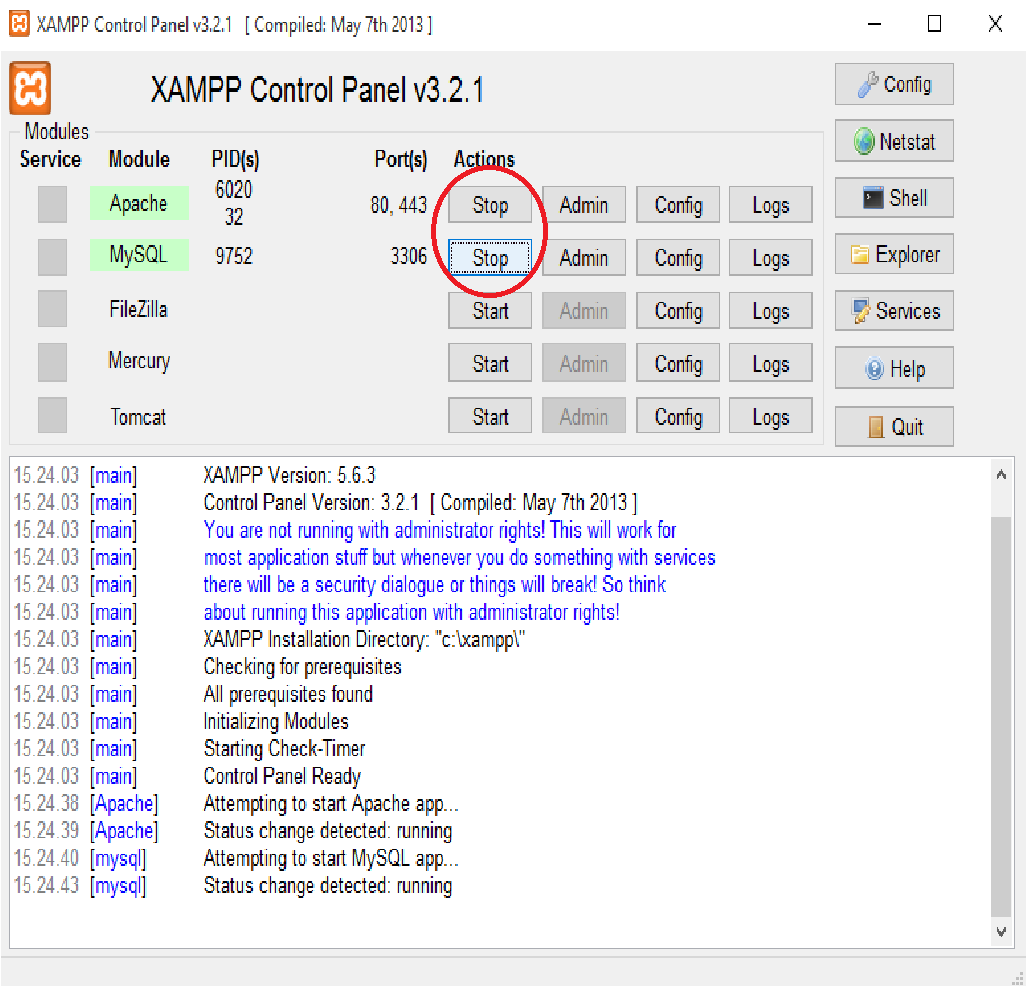Open Config from the top-right panel
1026x986 pixels.
tap(893, 84)
